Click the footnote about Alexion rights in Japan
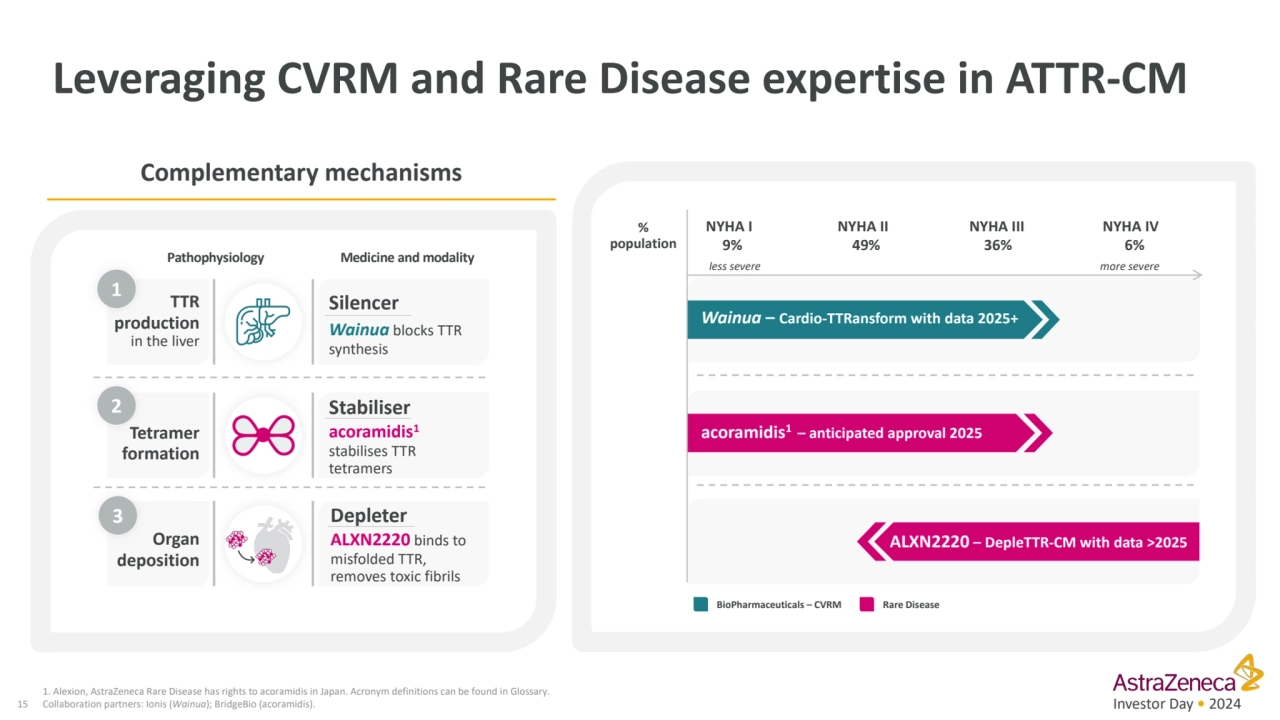The width and height of the screenshot is (1280, 720). click(296, 692)
